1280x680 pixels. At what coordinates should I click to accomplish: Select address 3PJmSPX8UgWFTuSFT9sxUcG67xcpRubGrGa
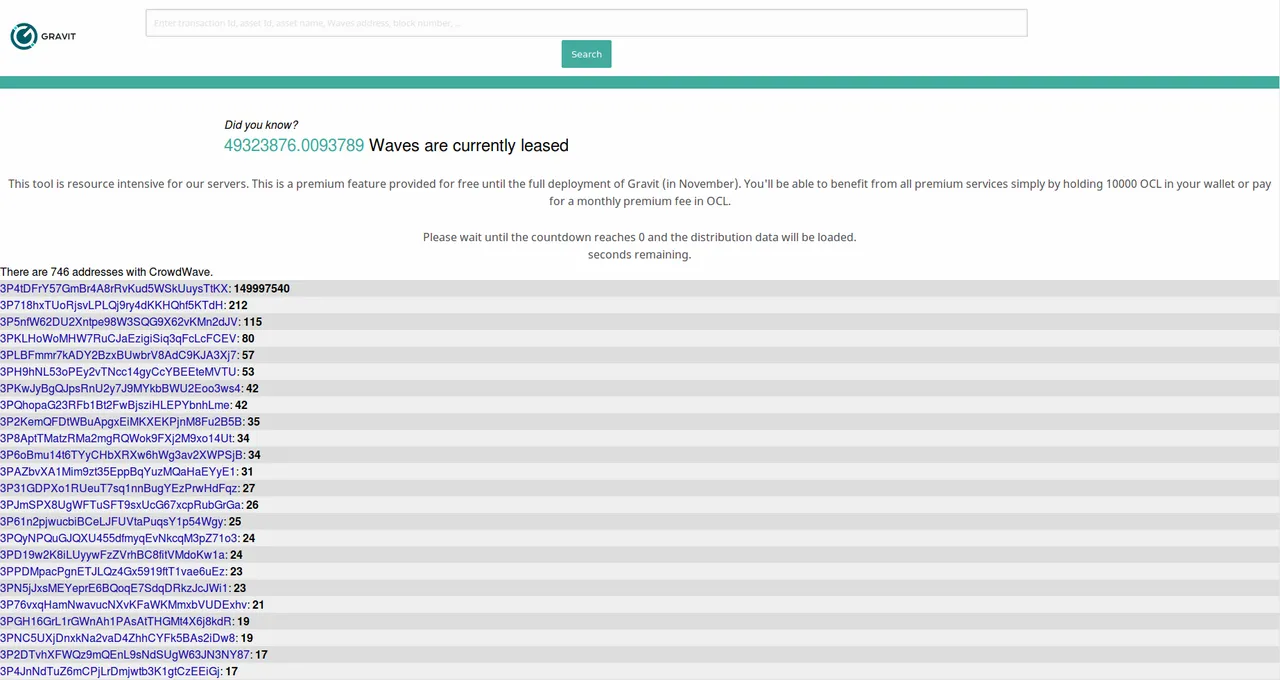[x=121, y=505]
